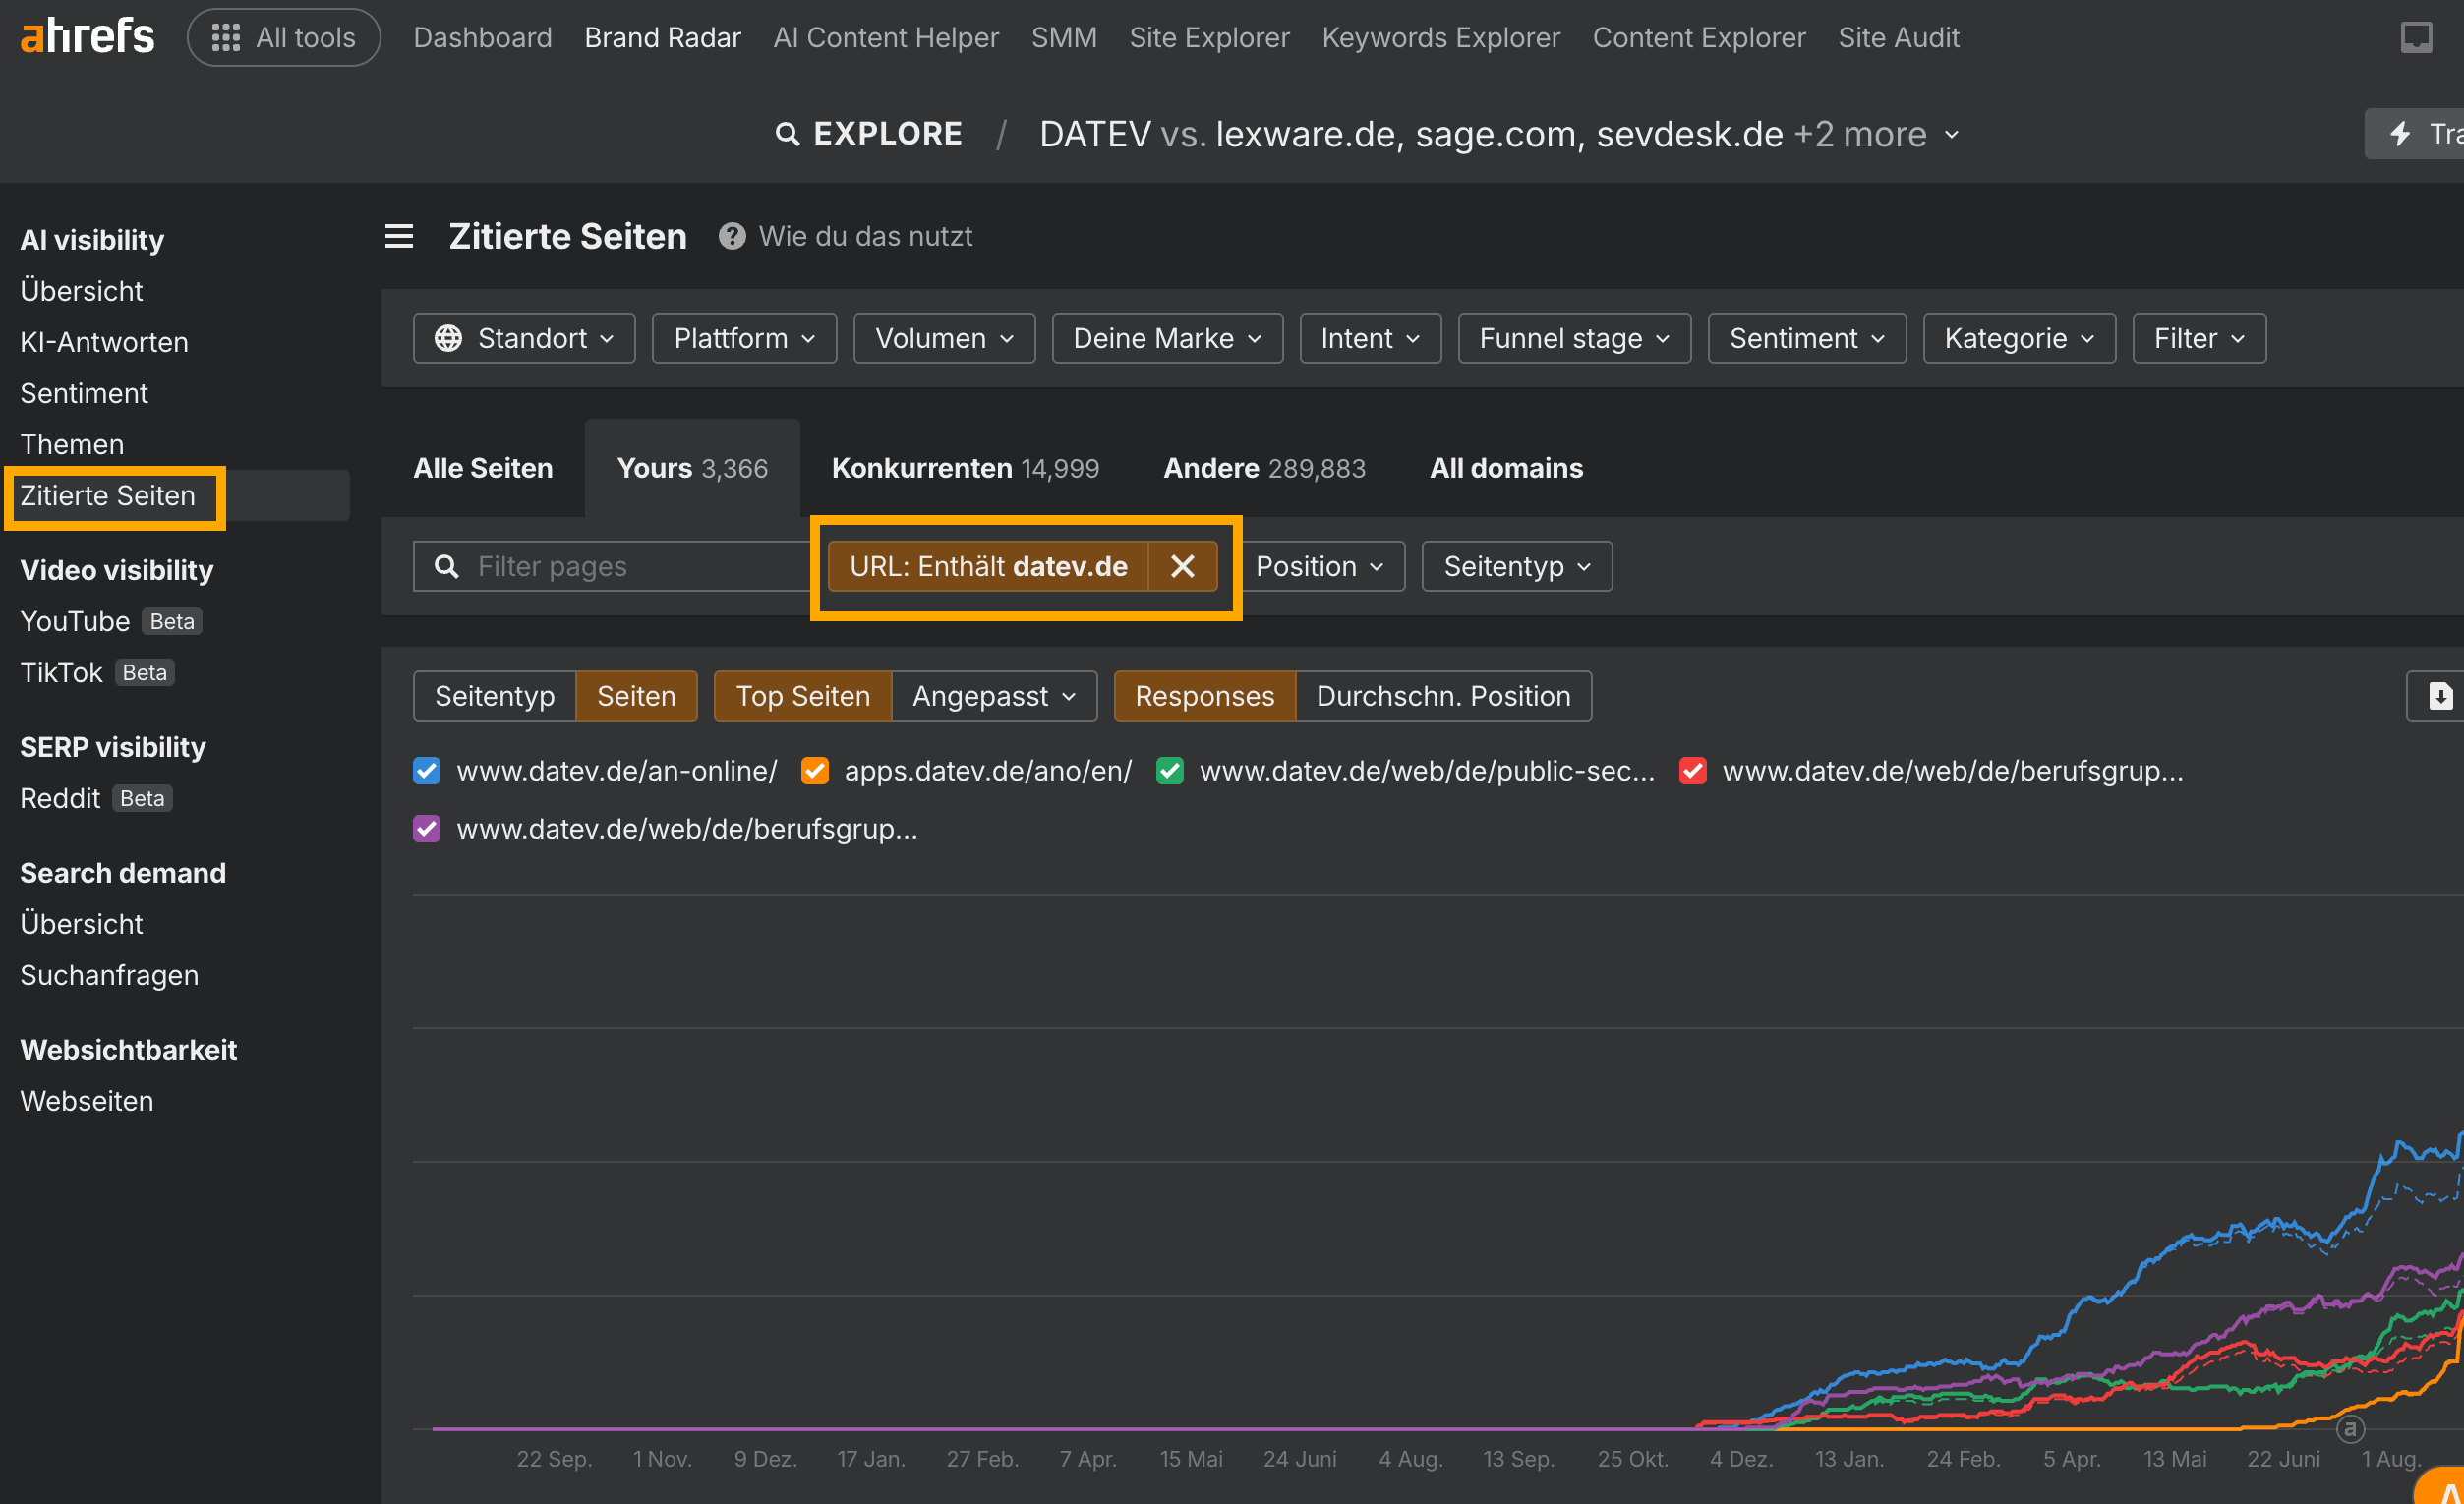Uncheck apps.datev.de/ano/en/ series
Screen dimensions: 2464x1504
click(x=815, y=771)
